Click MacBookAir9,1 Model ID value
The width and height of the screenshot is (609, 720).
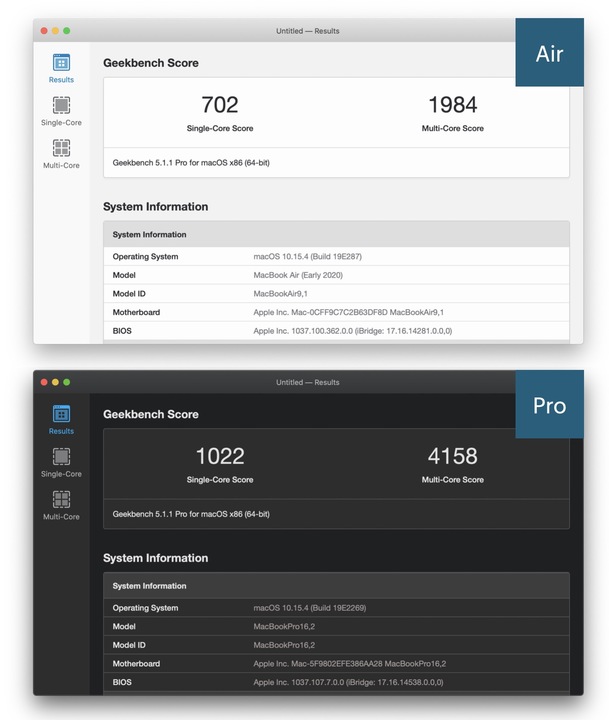[x=281, y=293]
